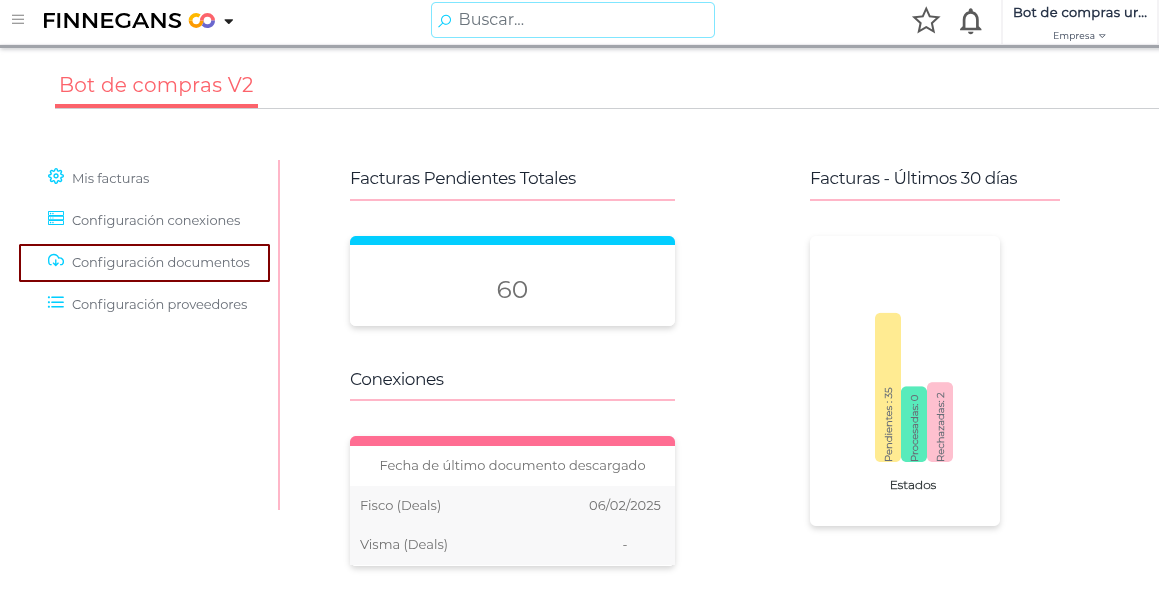The height and width of the screenshot is (600, 1159).
Task: Click the yellow Pendientes bar
Action: 888,387
